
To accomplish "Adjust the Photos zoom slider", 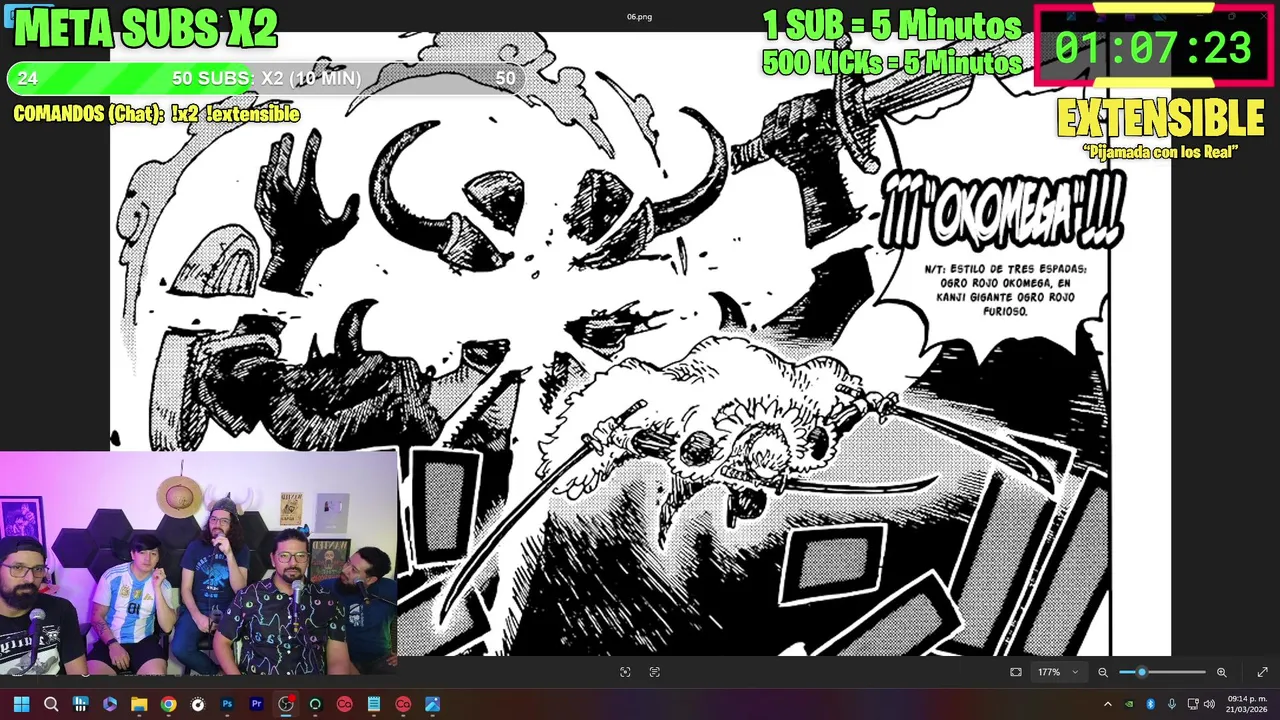I will click(x=1162, y=672).
